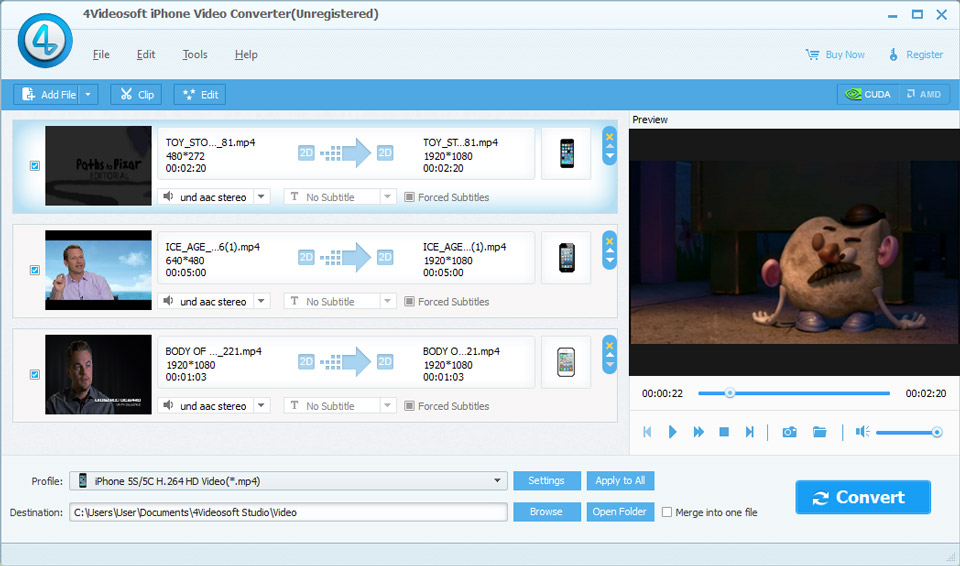Click output 2D badge on ICE_AGE row
The height and width of the screenshot is (566, 960).
(x=385, y=257)
